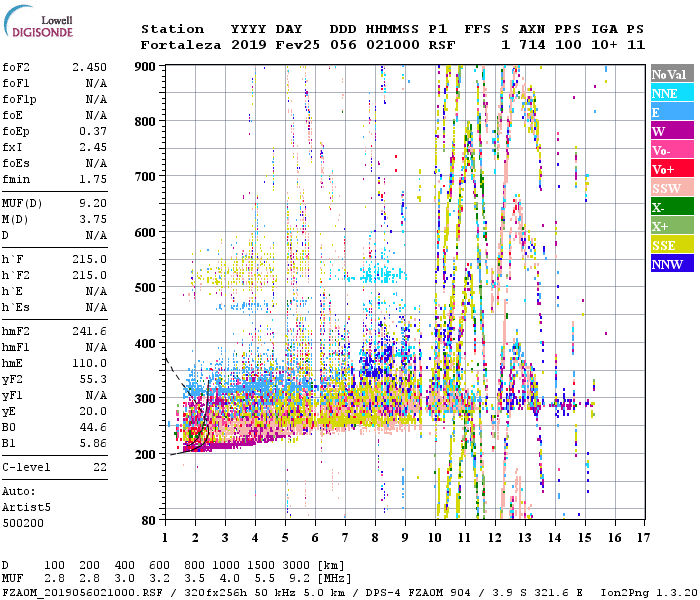This screenshot has width=700, height=600.
Task: Select the M(D) value 3.75
Action: [93, 219]
